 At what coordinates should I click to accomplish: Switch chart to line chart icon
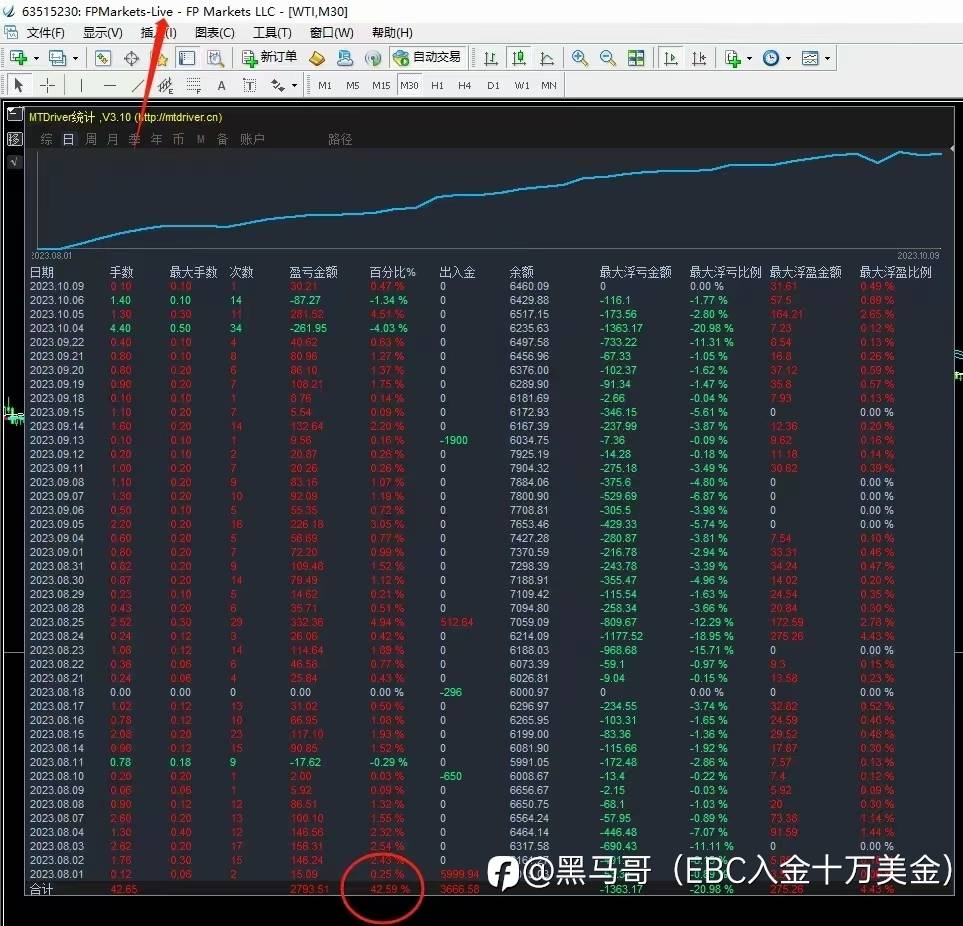547,58
